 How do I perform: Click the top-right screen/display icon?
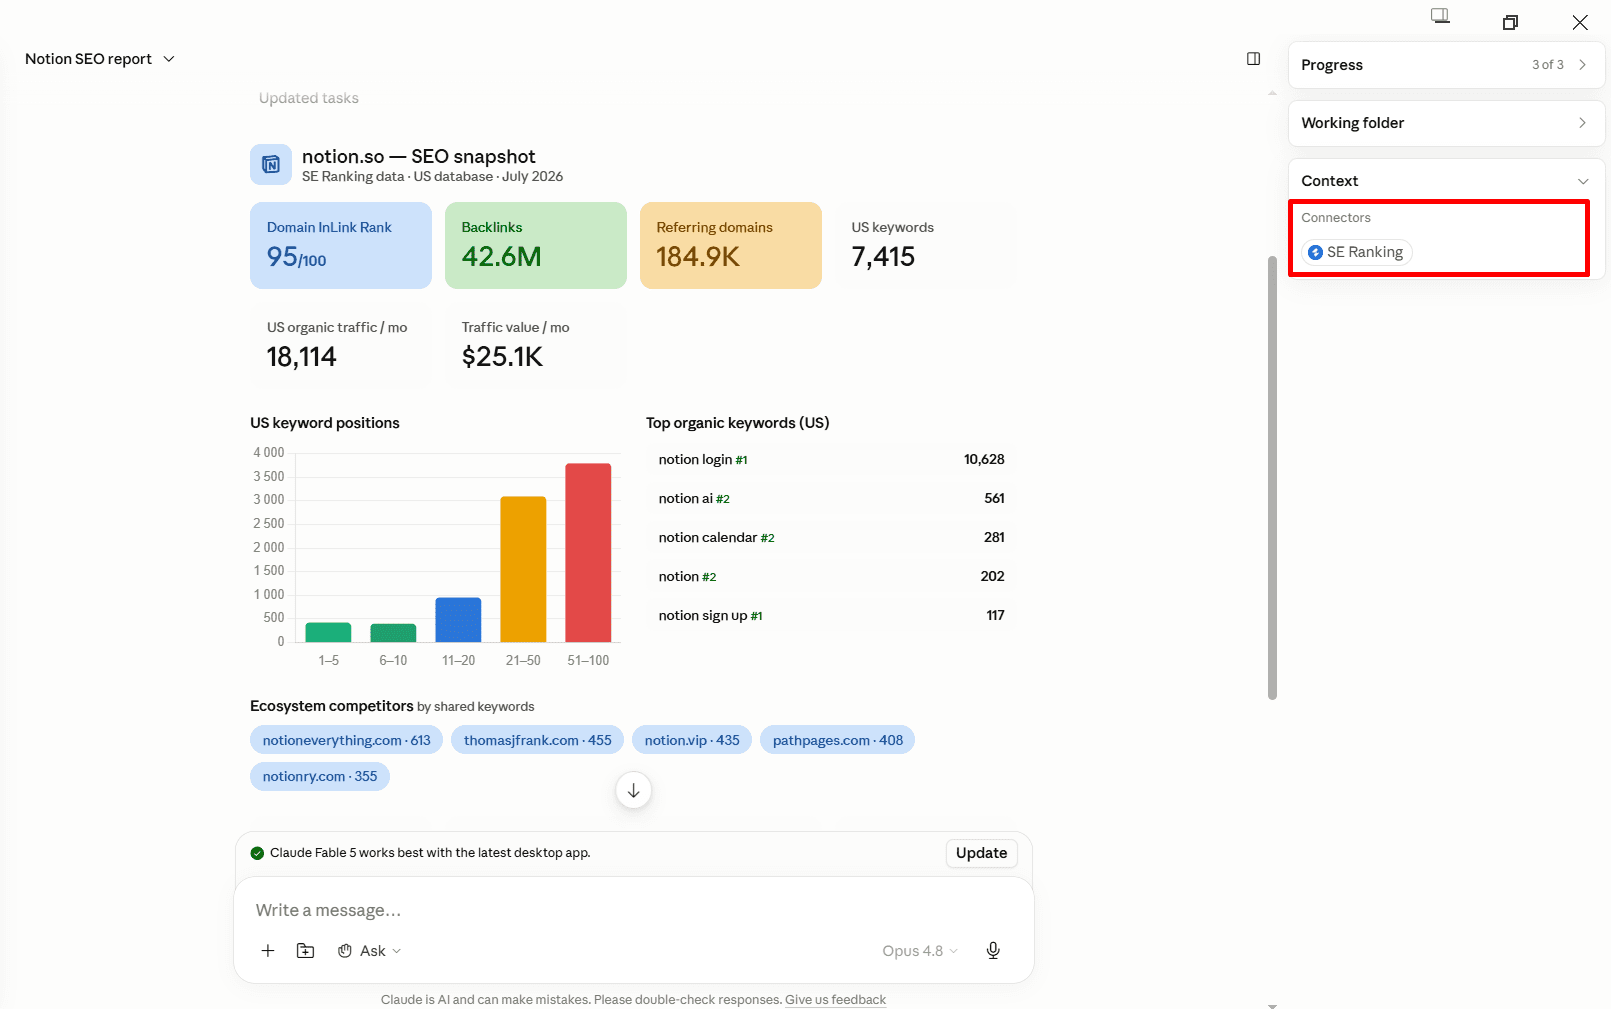click(1440, 16)
